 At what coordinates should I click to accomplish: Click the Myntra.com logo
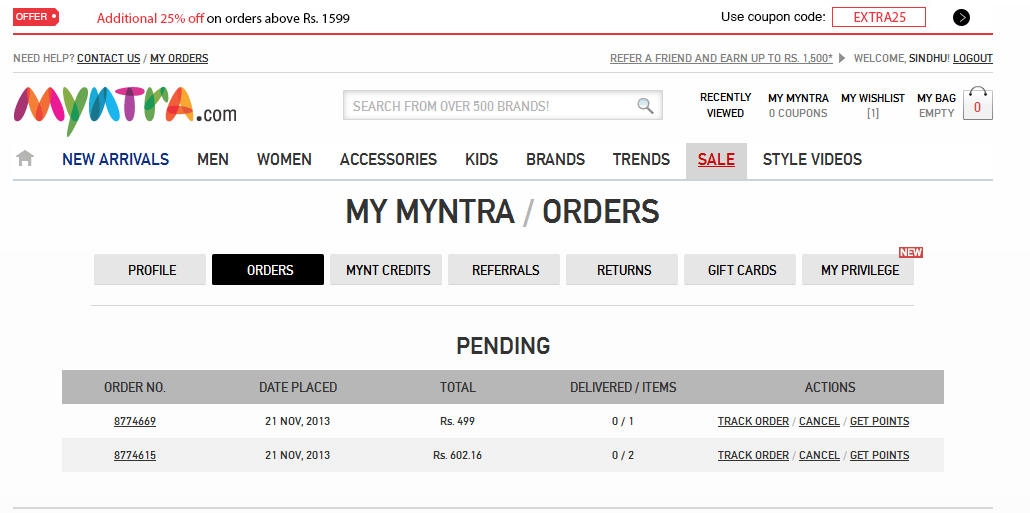click(125, 107)
